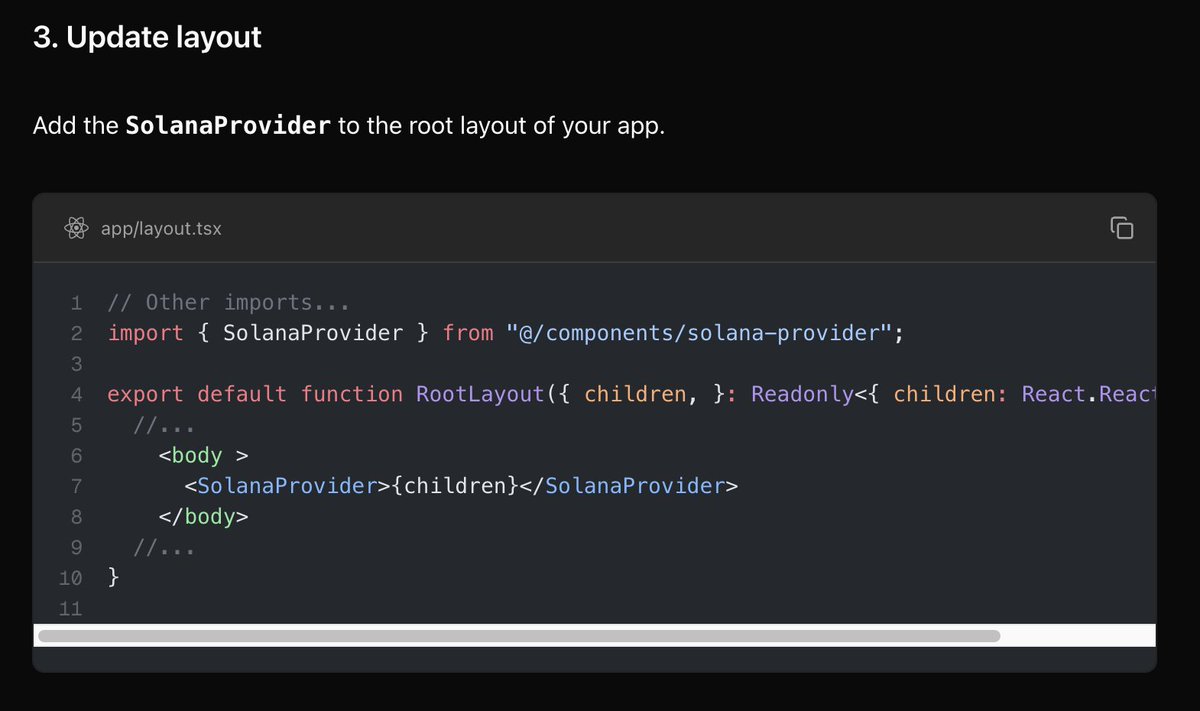This screenshot has height=711, width=1200.
Task: Click the "3. Update layout" heading
Action: [x=147, y=37]
